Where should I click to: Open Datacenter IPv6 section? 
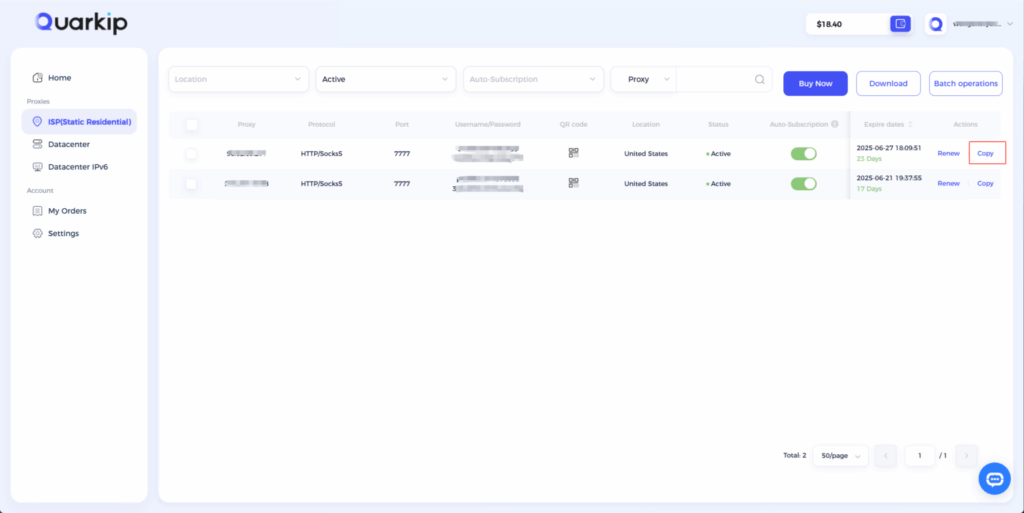click(79, 167)
